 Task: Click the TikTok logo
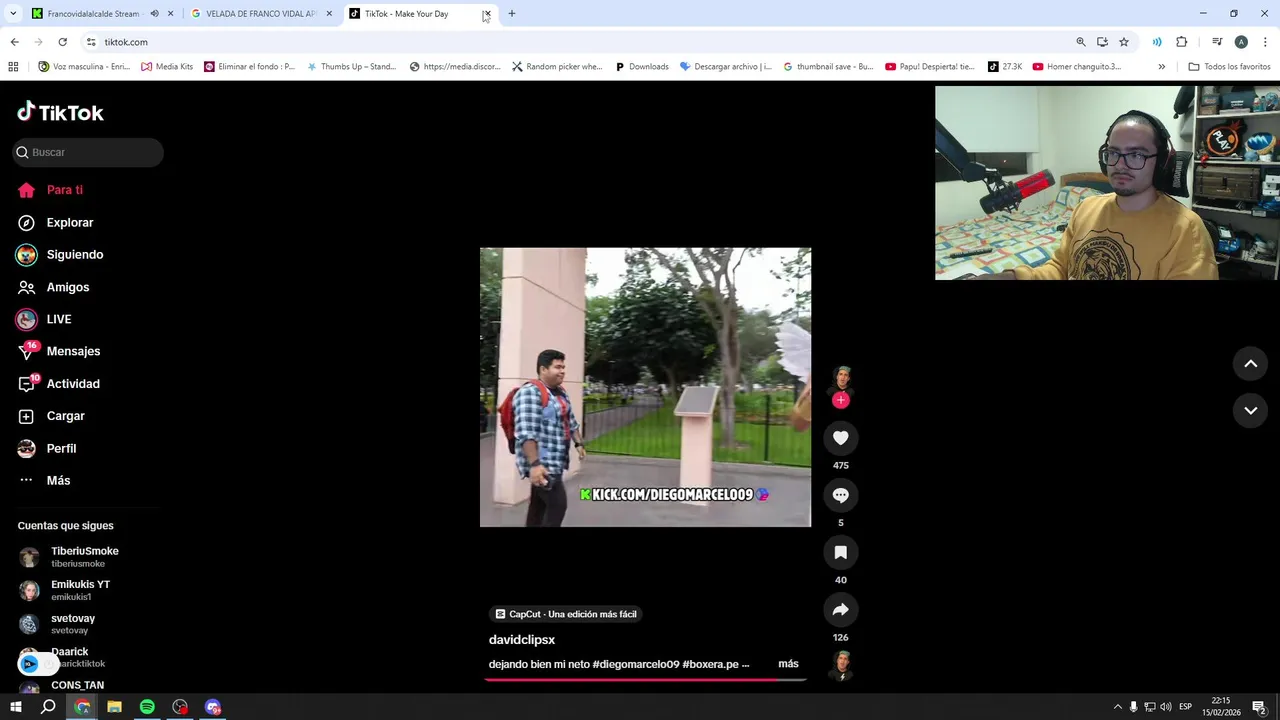pos(60,112)
